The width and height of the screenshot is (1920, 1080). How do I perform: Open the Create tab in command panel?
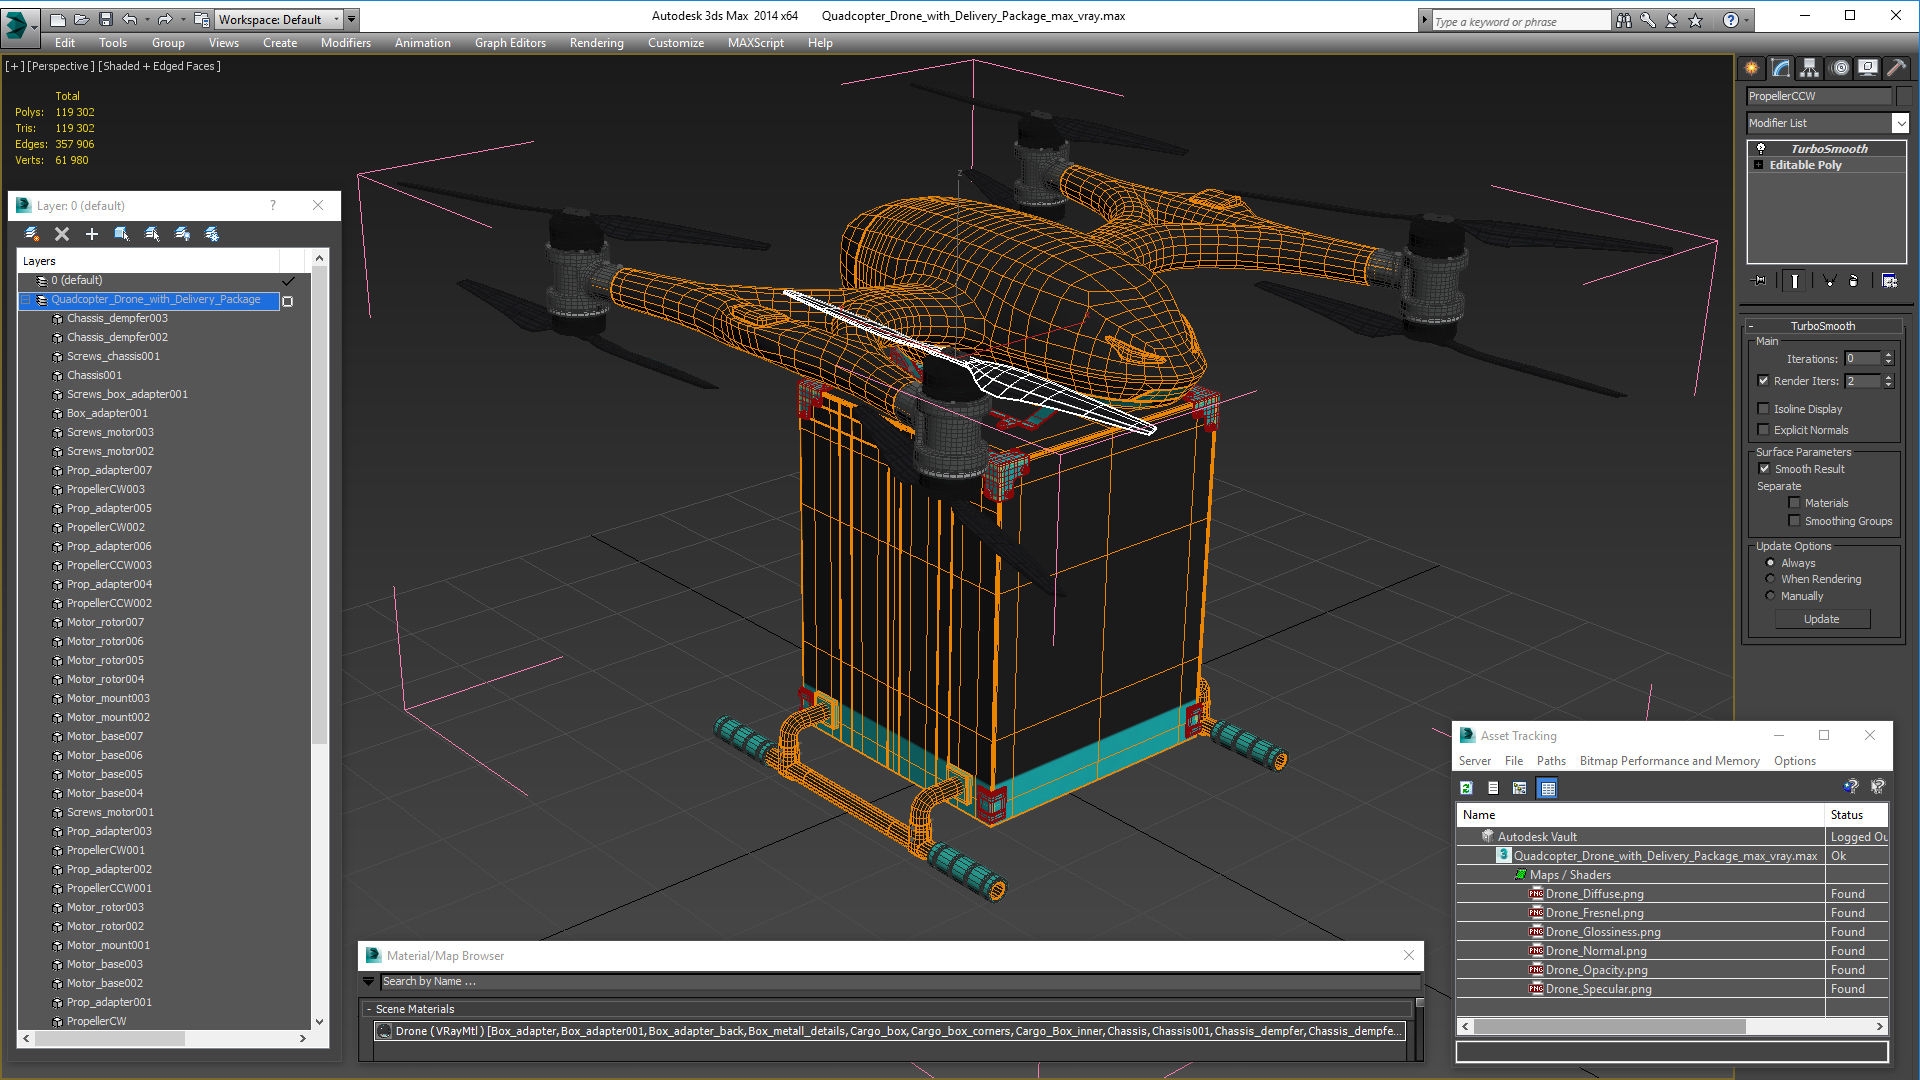[x=1752, y=68]
